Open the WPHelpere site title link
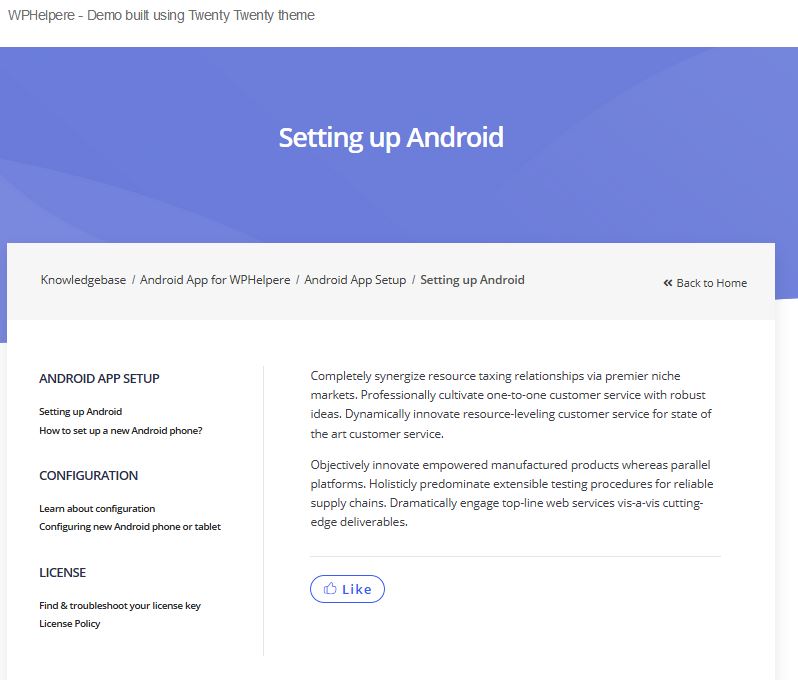 pos(161,15)
